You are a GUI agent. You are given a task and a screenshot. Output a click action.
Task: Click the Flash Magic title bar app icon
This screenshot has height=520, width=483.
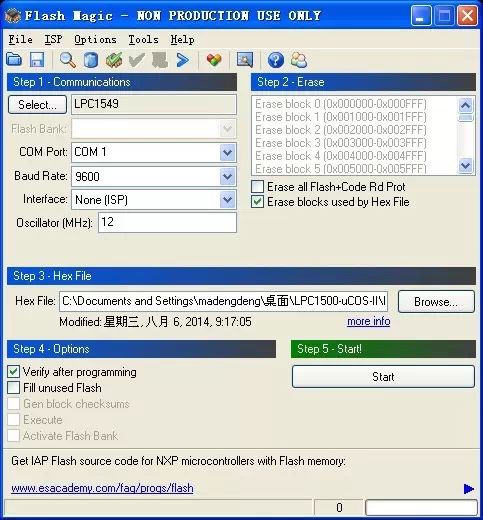click(13, 16)
